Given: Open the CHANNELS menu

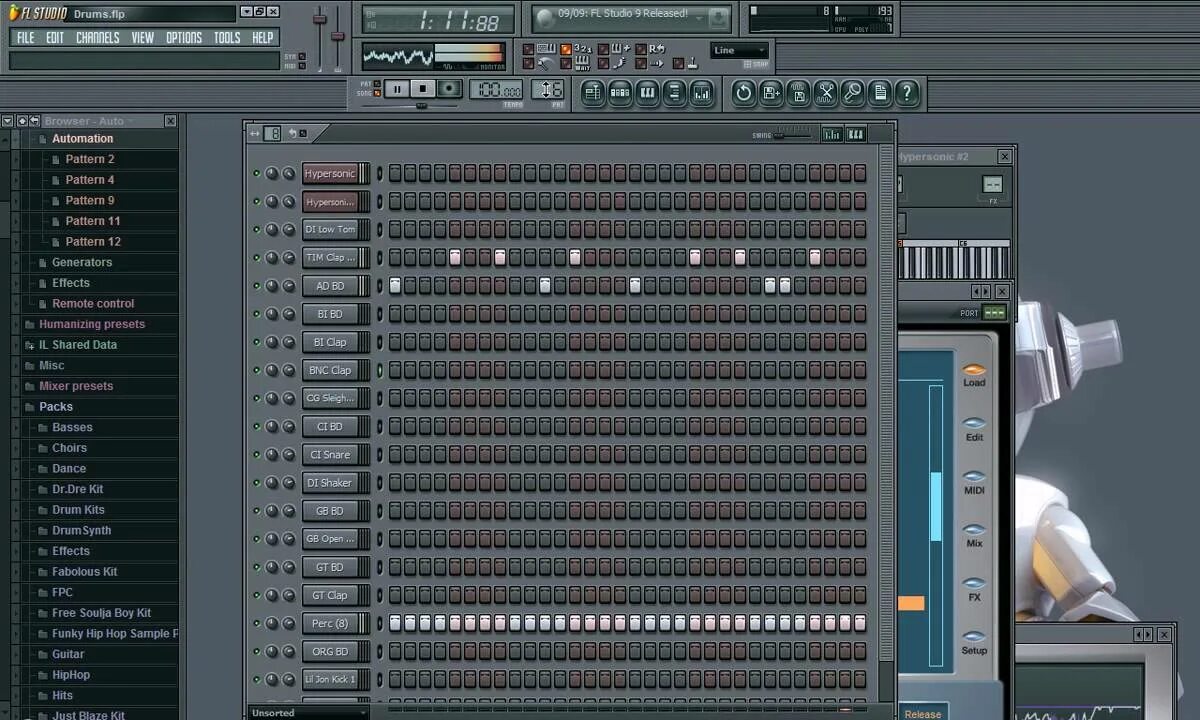Looking at the screenshot, I should point(98,38).
